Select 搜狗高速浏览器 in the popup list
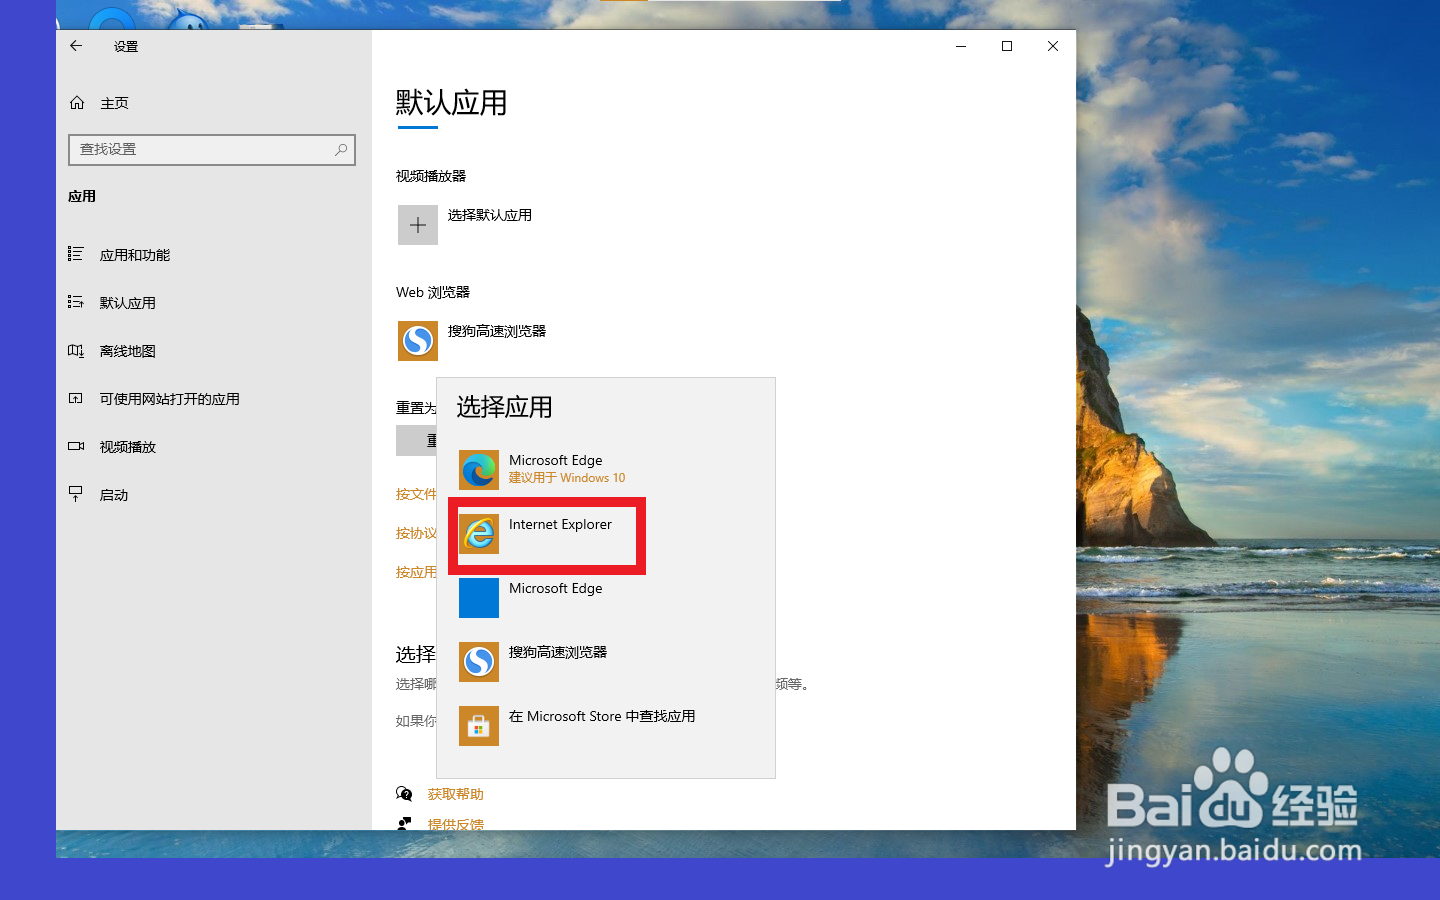The image size is (1440, 900). click(x=606, y=662)
